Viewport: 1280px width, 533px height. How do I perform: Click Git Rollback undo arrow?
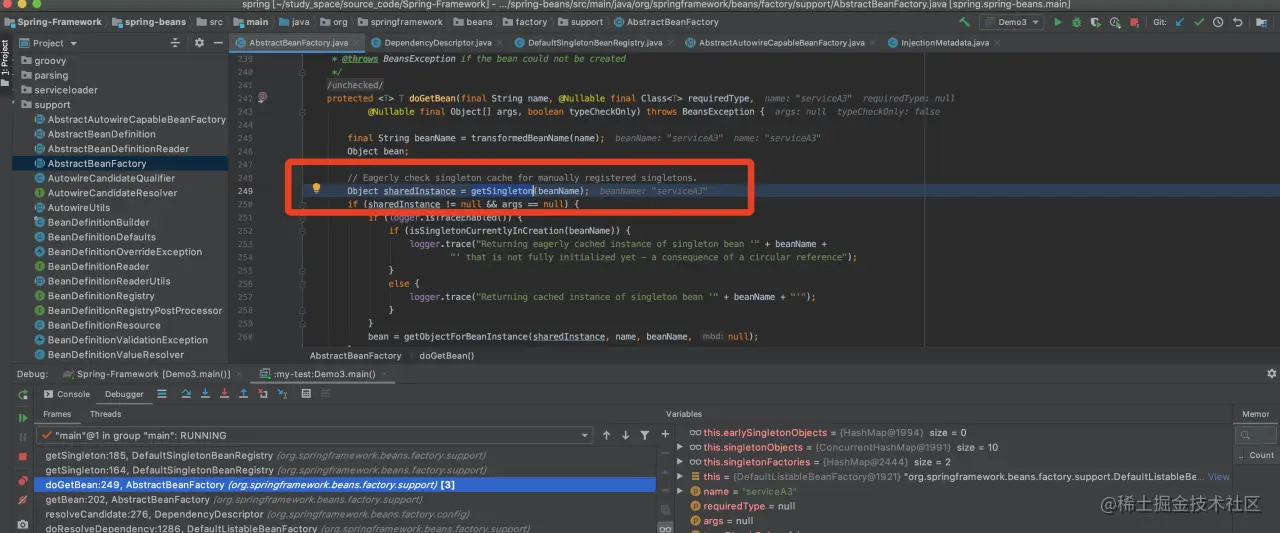point(1238,22)
